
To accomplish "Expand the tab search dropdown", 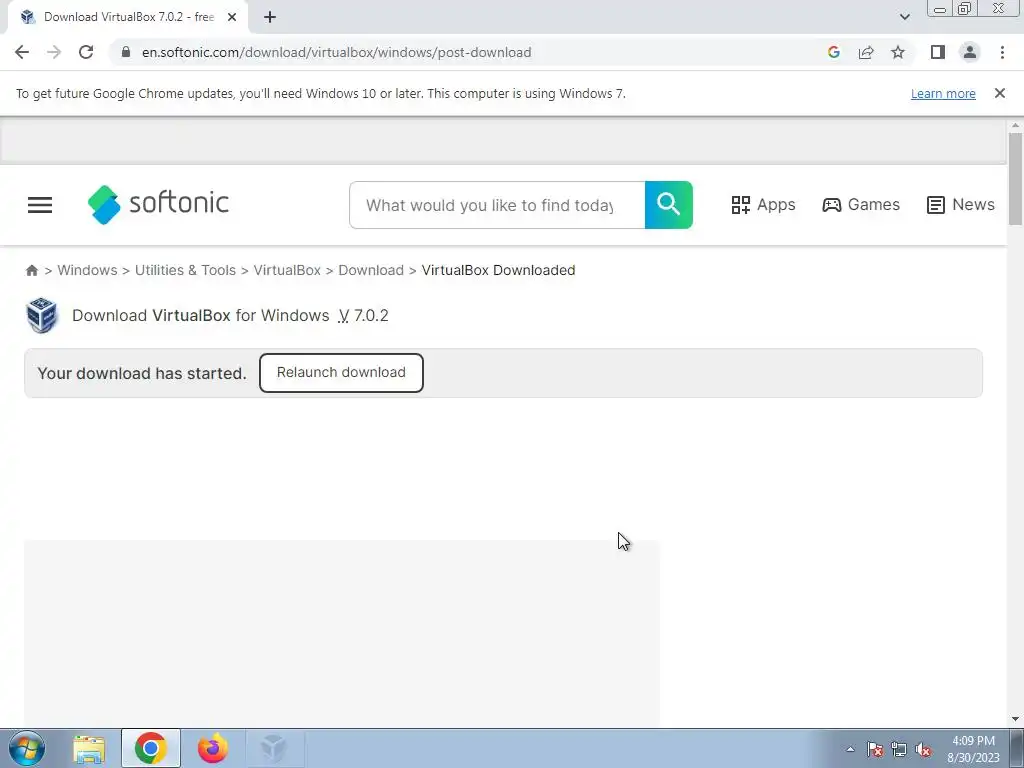I will tap(904, 17).
